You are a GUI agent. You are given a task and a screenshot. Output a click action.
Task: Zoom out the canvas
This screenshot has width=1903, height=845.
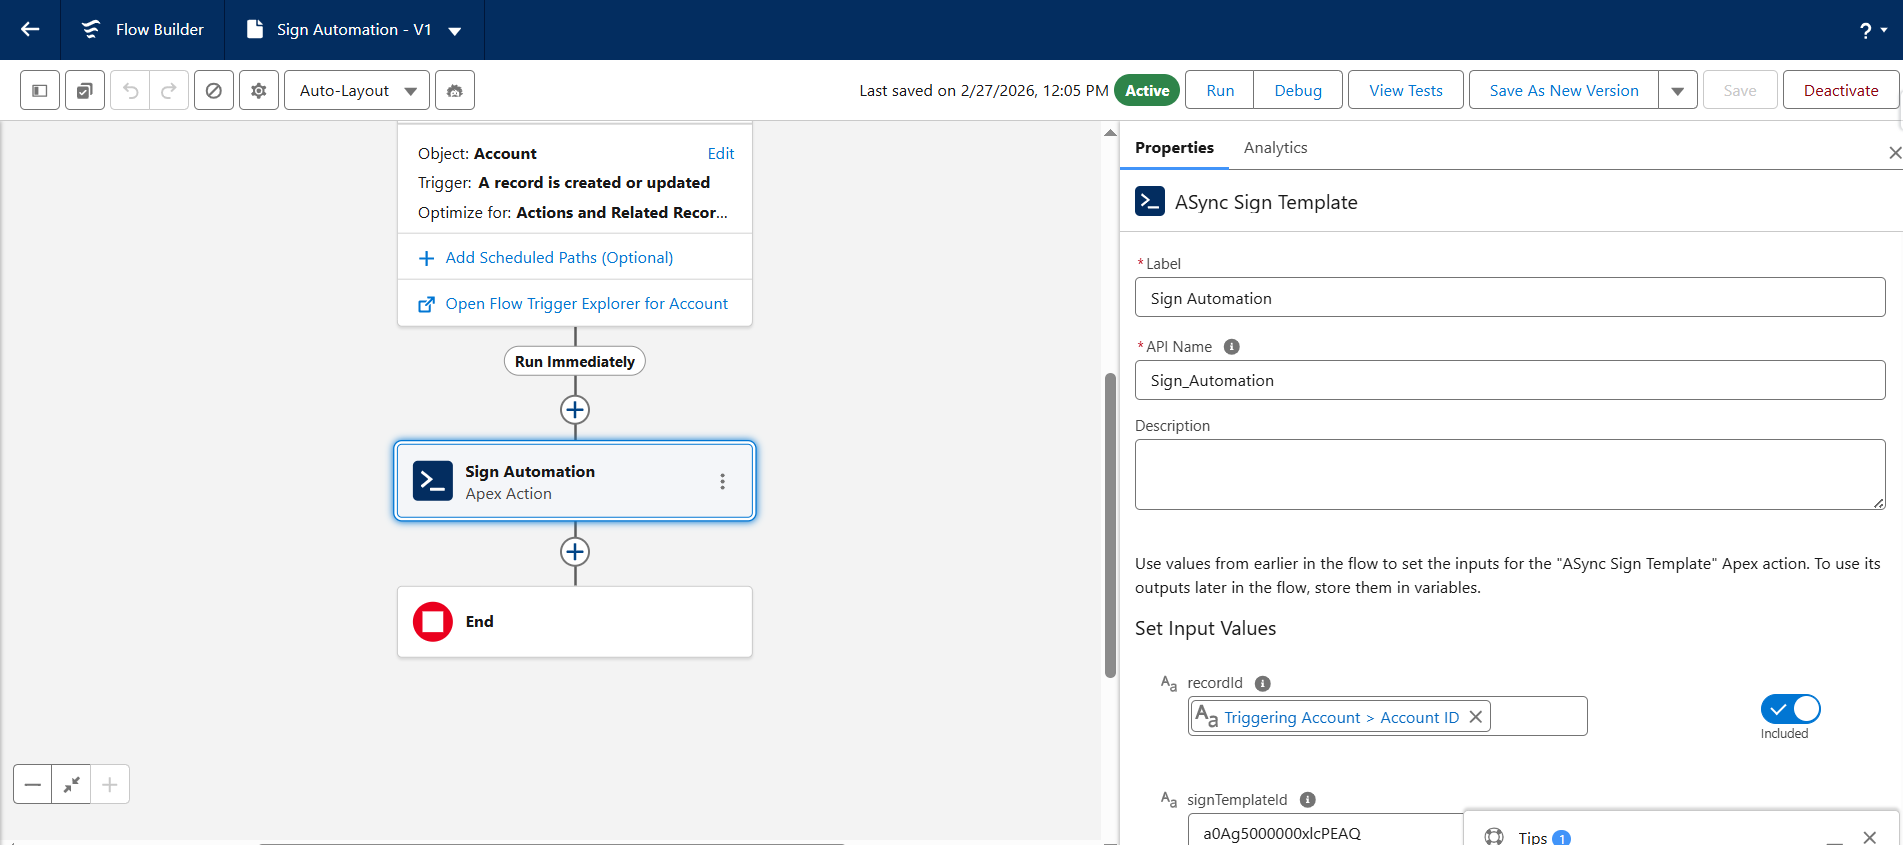pyautogui.click(x=33, y=785)
